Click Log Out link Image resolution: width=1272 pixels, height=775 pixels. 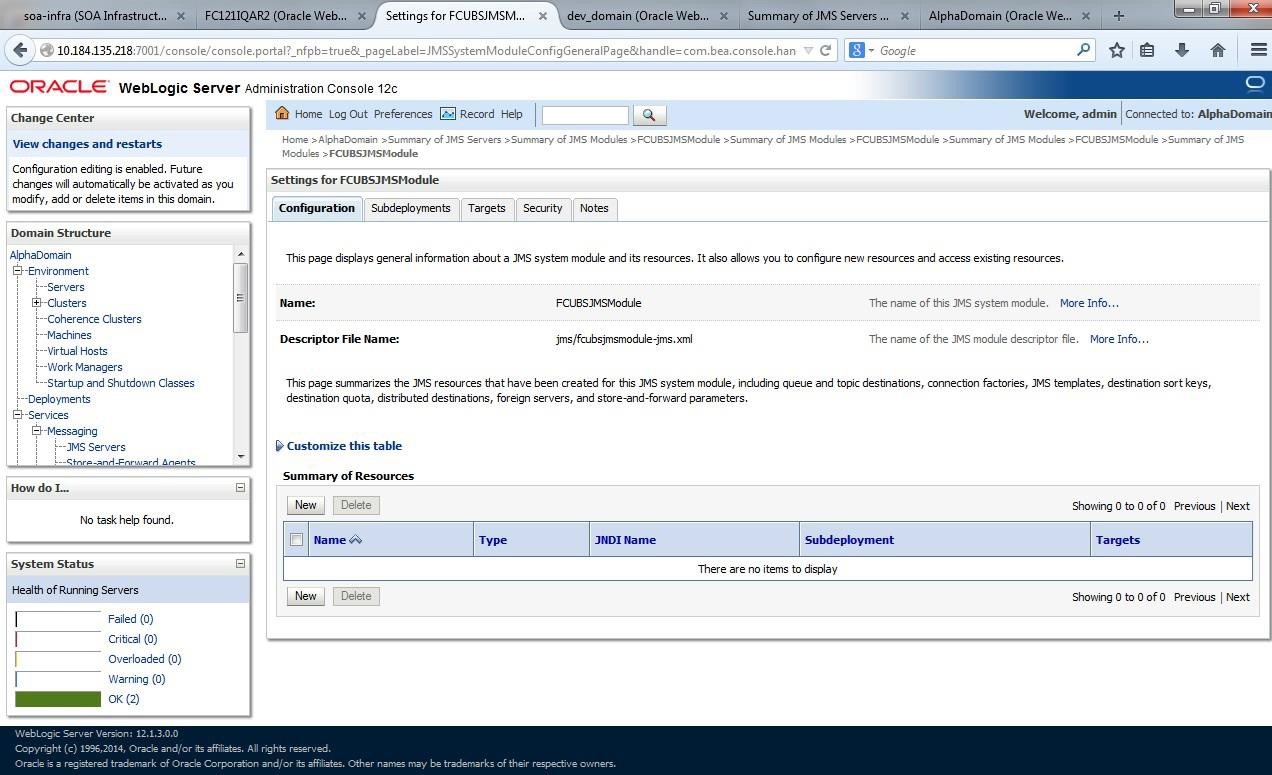348,114
